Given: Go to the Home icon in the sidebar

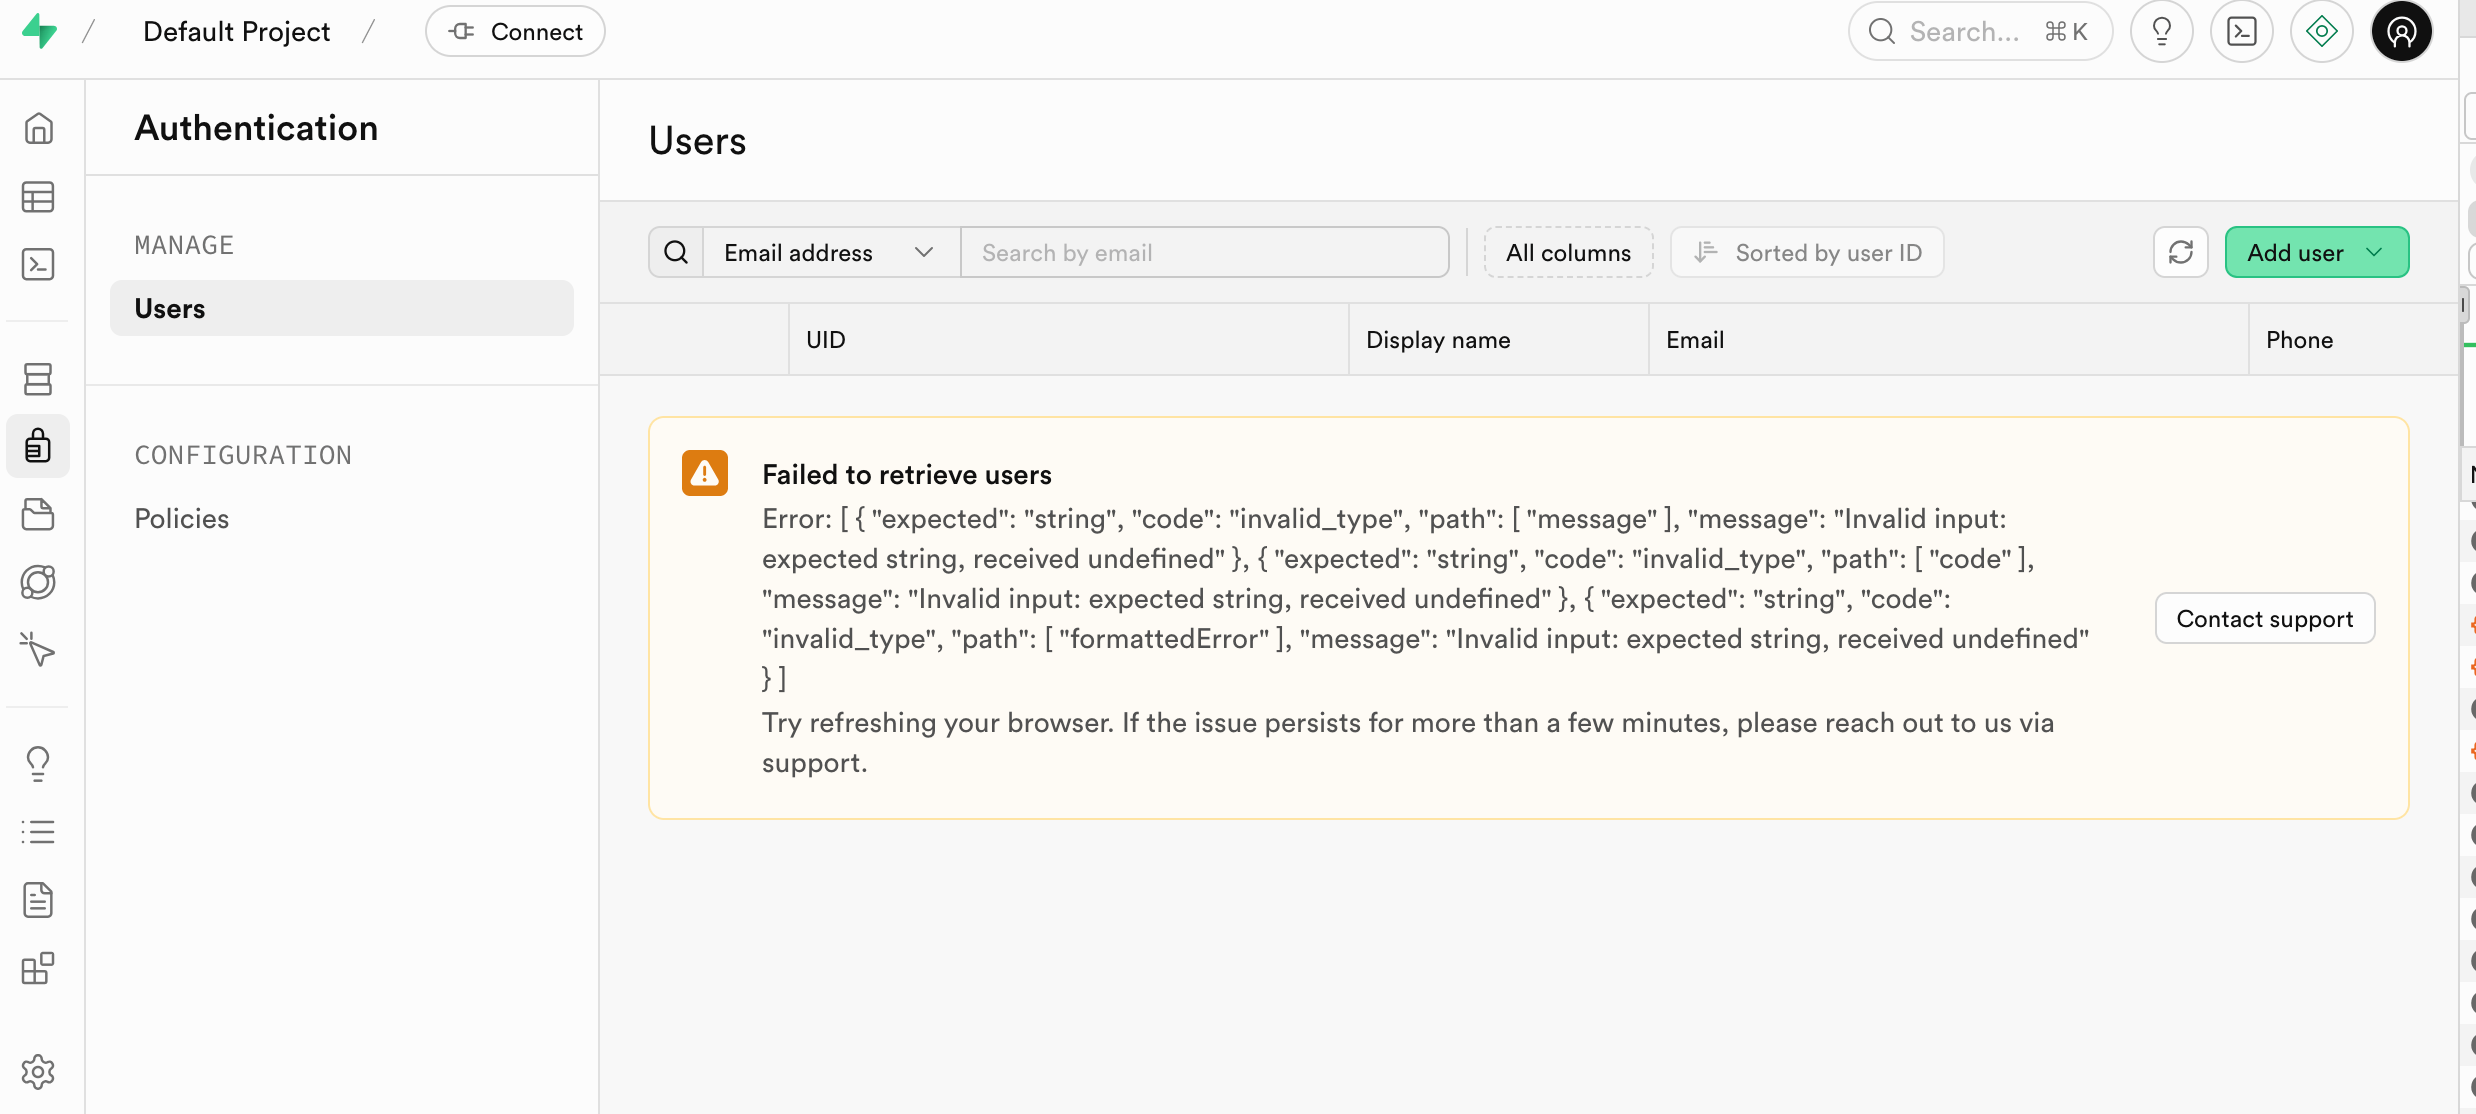Looking at the screenshot, I should (38, 129).
